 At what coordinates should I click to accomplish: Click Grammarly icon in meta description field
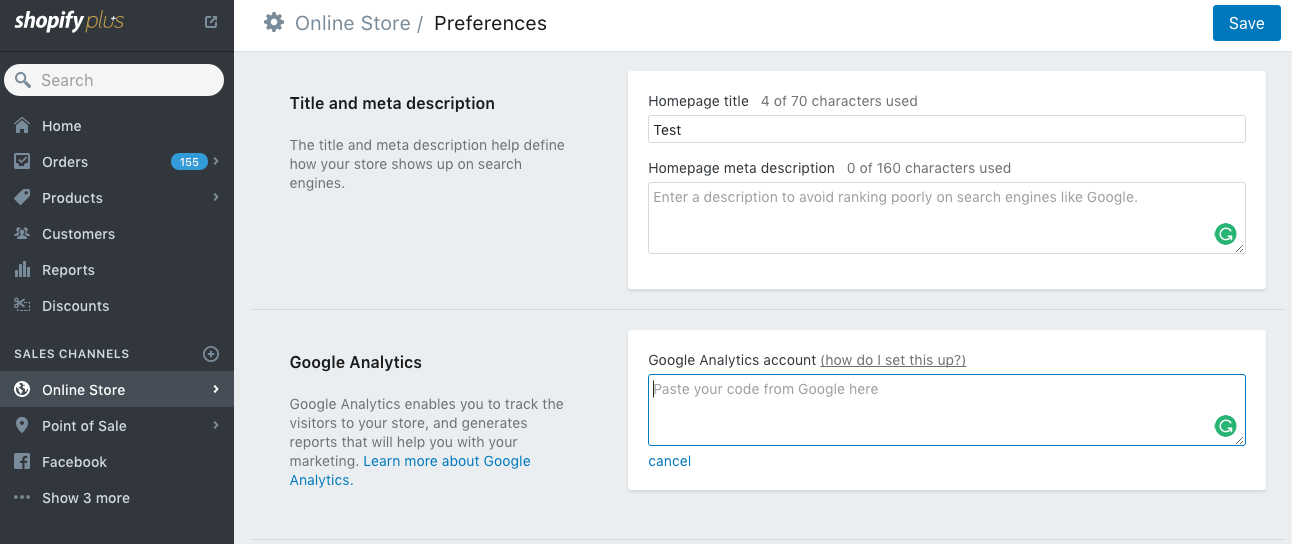[1225, 234]
